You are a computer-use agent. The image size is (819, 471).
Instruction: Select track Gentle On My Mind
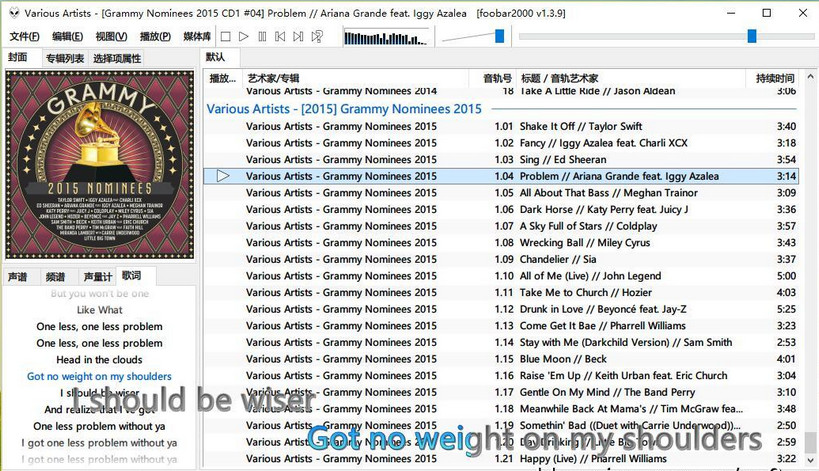(501, 392)
